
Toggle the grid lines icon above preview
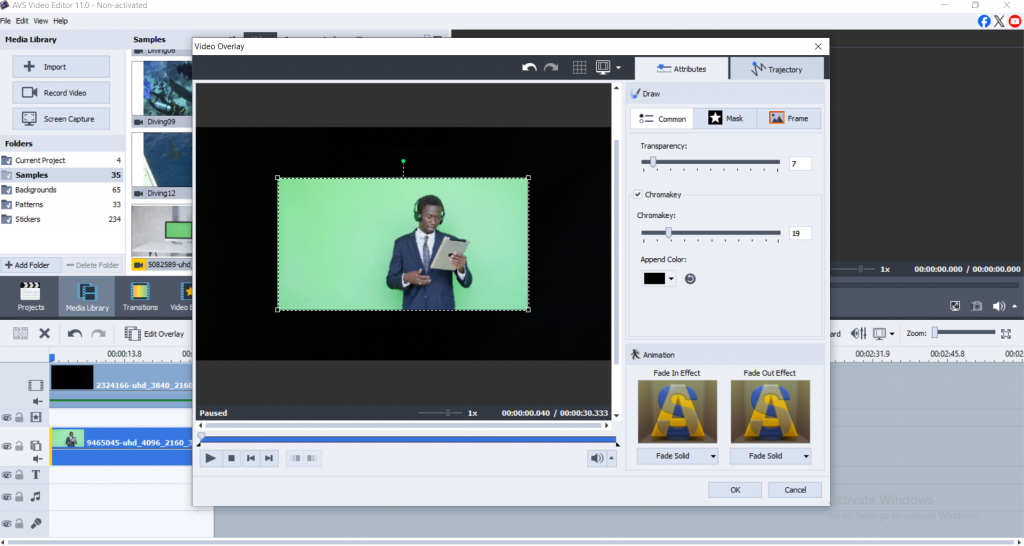point(579,68)
